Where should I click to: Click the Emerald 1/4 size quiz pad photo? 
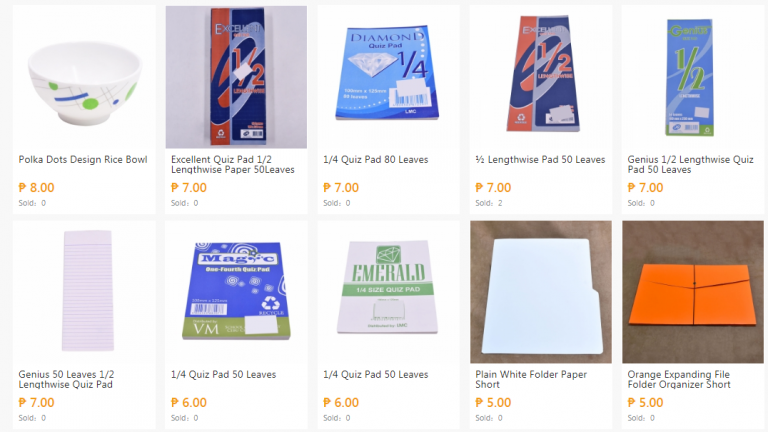[x=388, y=292]
